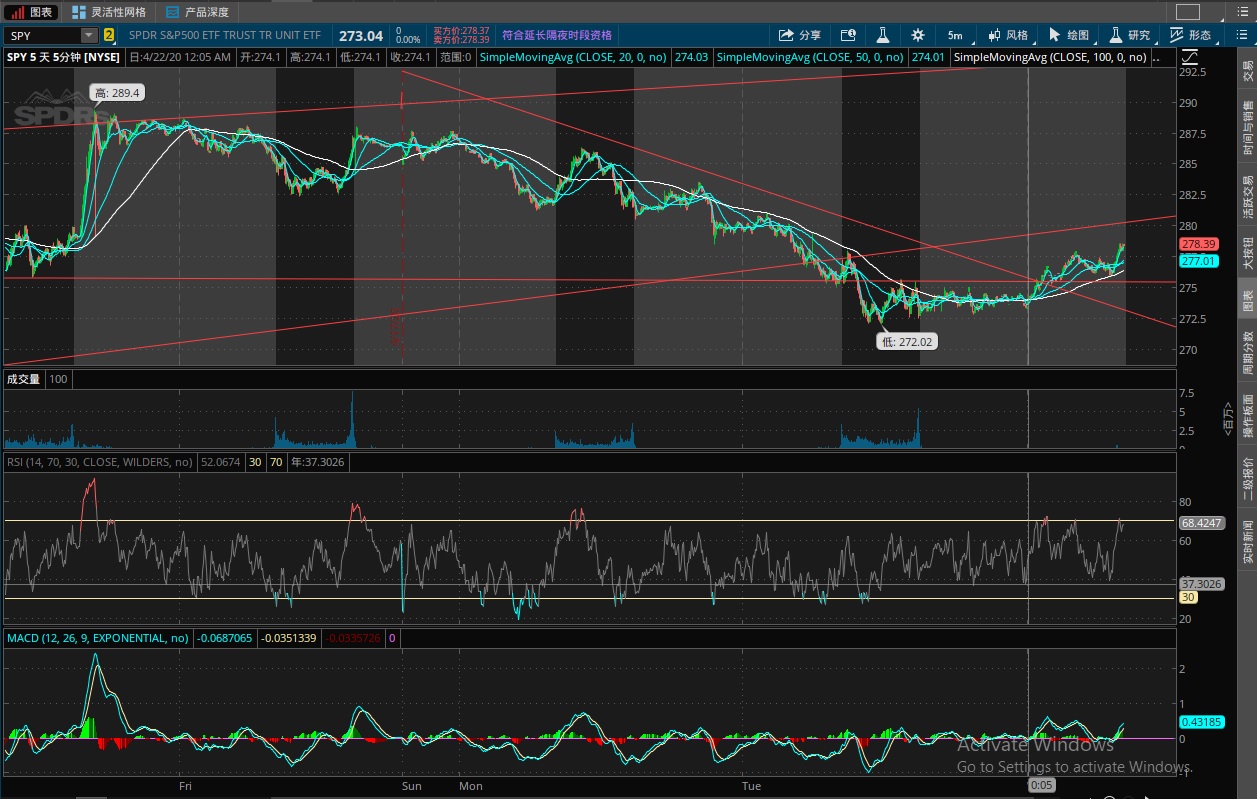This screenshot has width=1257, height=799.
Task: Click the SPY 5 天 5分钟 [NYSE] chart label
Action: [62, 57]
